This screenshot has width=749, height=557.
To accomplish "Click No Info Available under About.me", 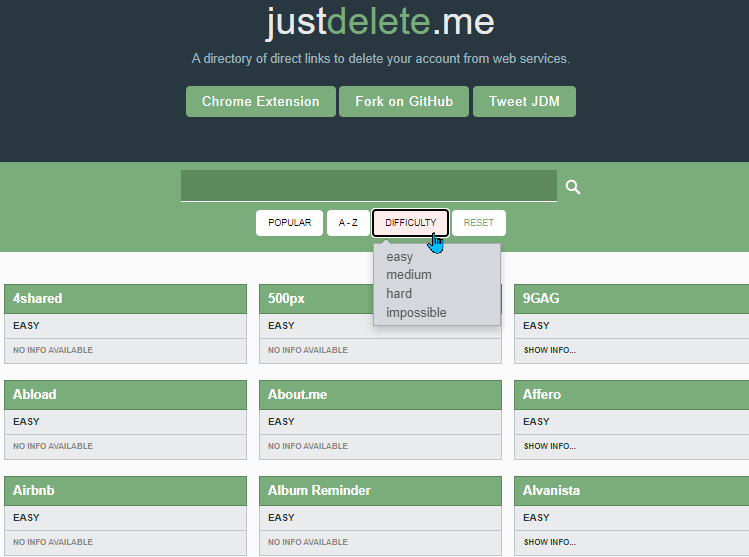I will pos(308,446).
